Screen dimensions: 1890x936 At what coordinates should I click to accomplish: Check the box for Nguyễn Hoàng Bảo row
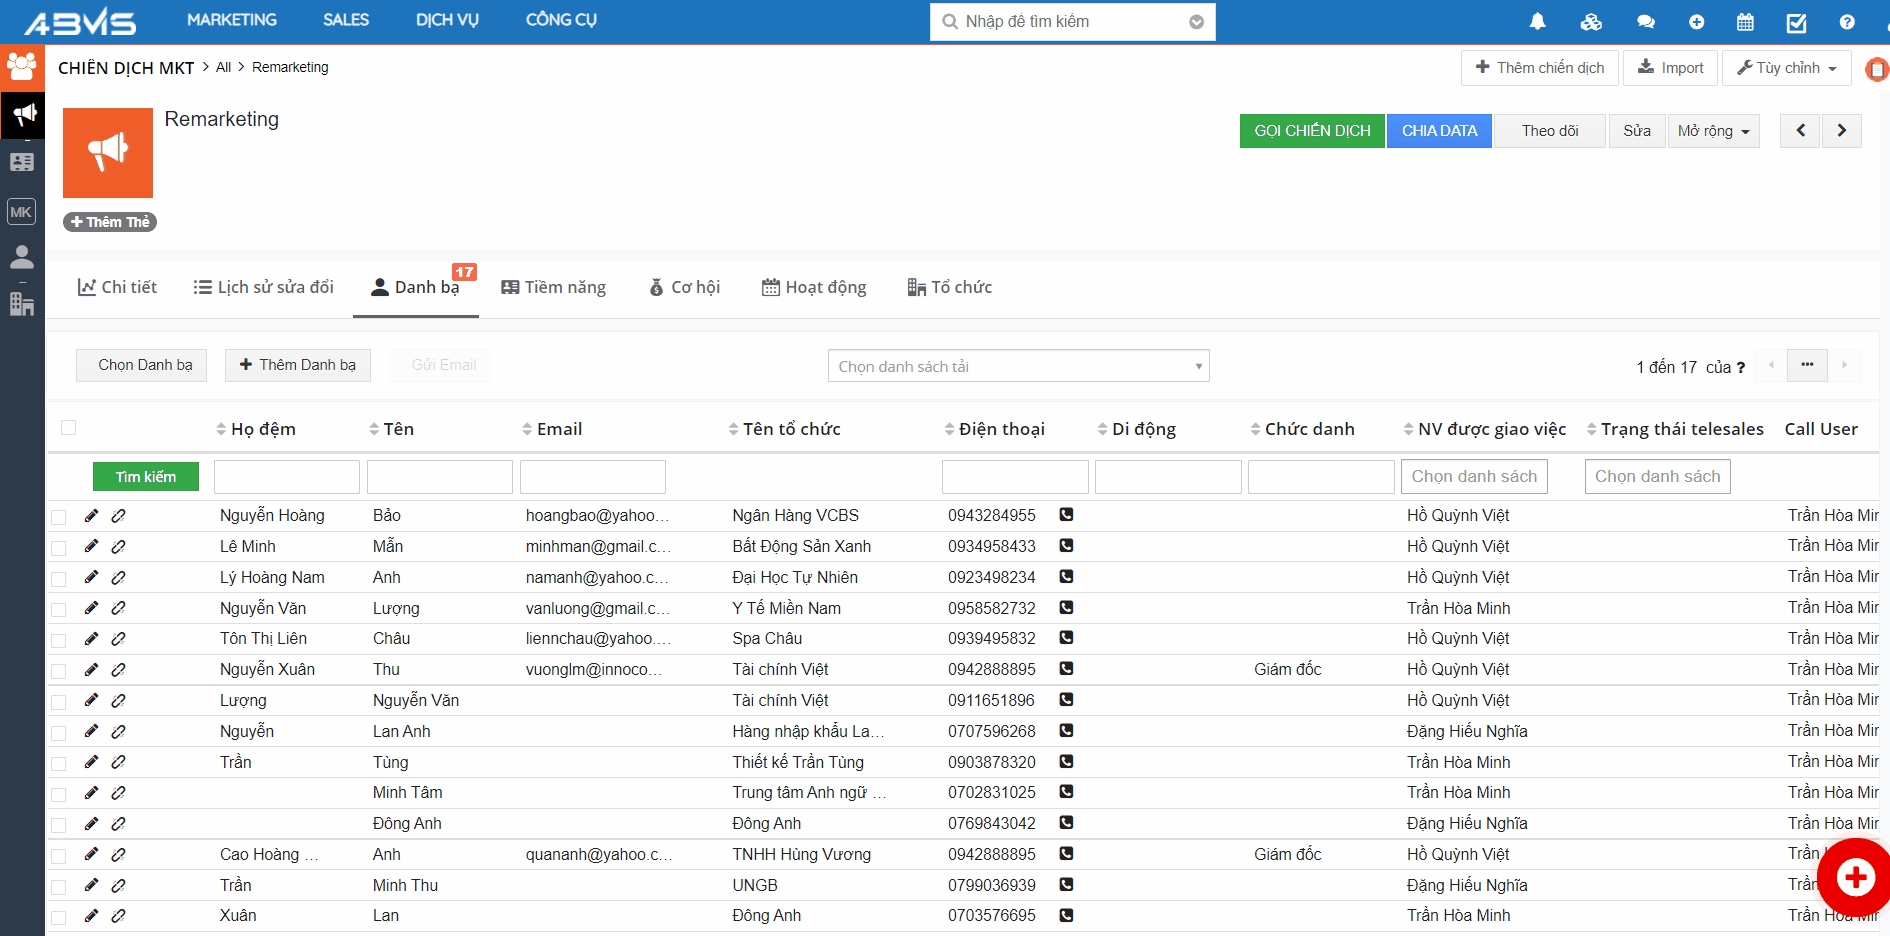(x=59, y=517)
